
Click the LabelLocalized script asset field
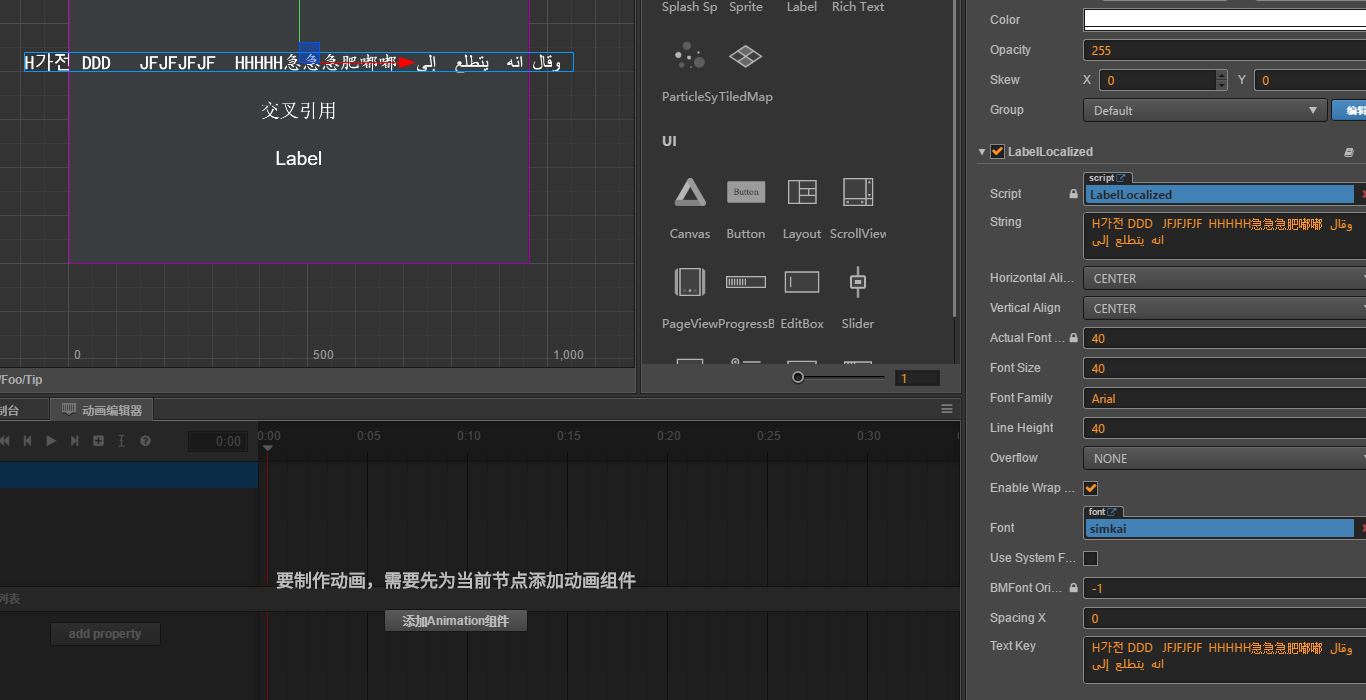click(x=1219, y=194)
